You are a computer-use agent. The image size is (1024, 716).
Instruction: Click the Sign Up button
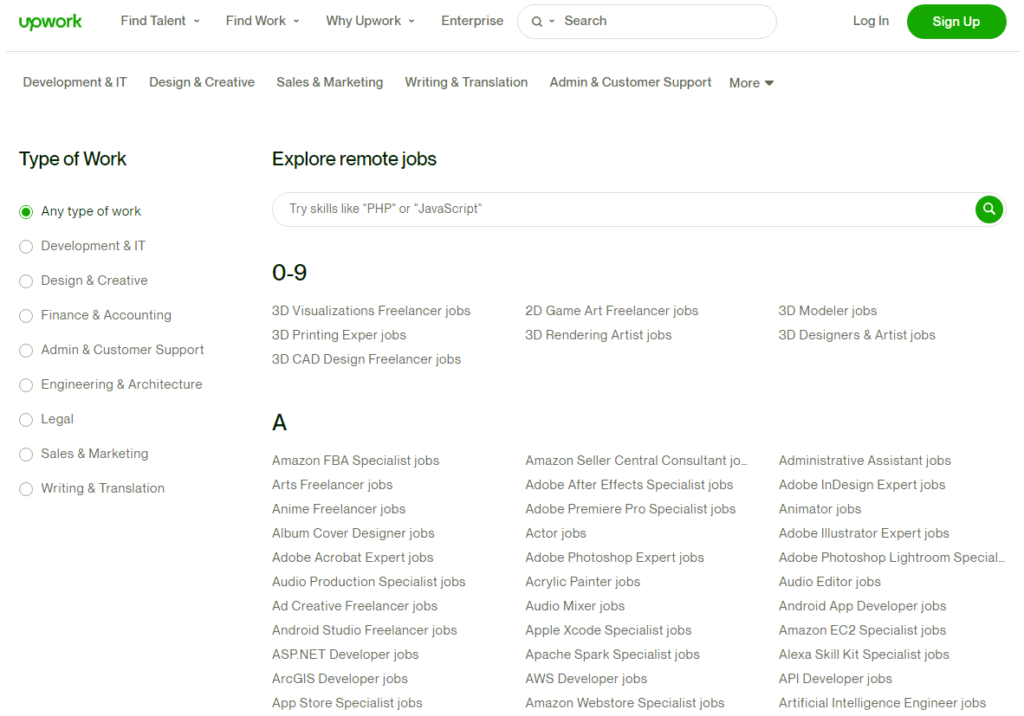(x=956, y=22)
